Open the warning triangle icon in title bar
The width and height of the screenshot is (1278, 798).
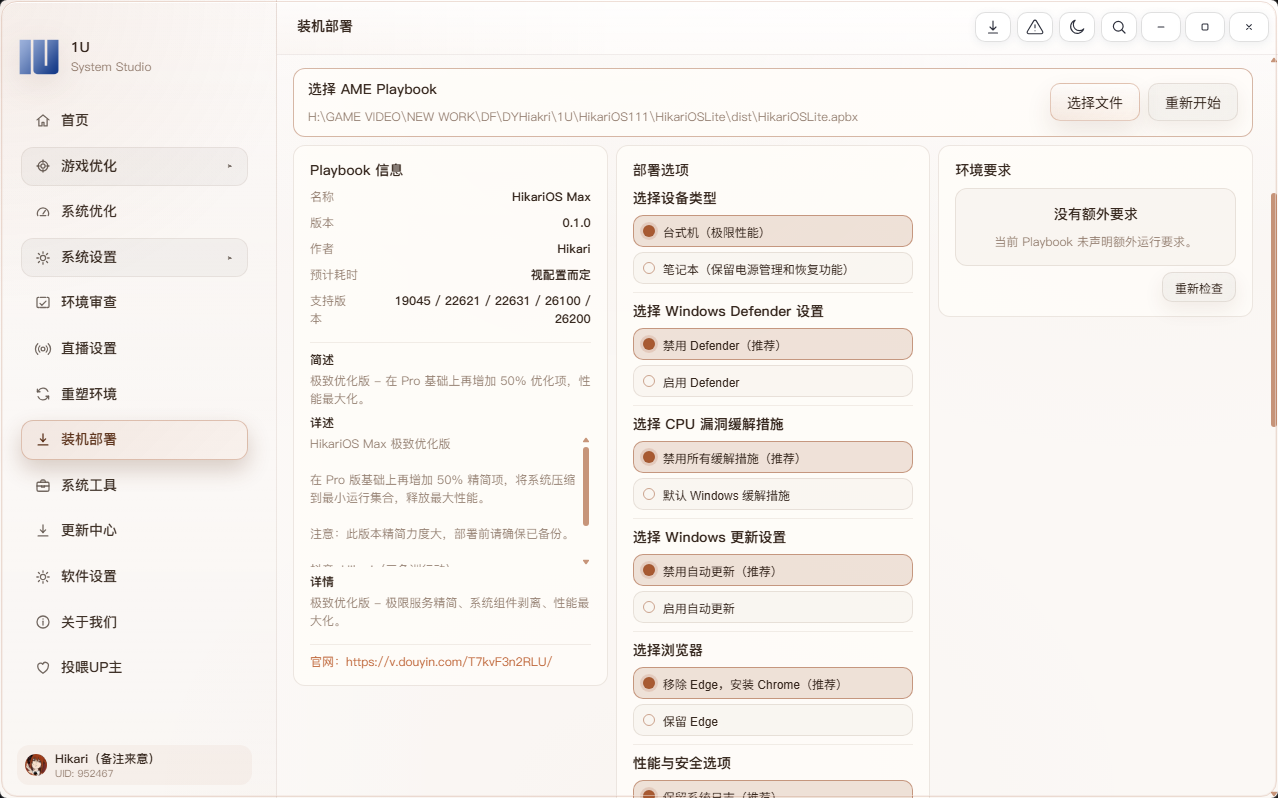1035,27
